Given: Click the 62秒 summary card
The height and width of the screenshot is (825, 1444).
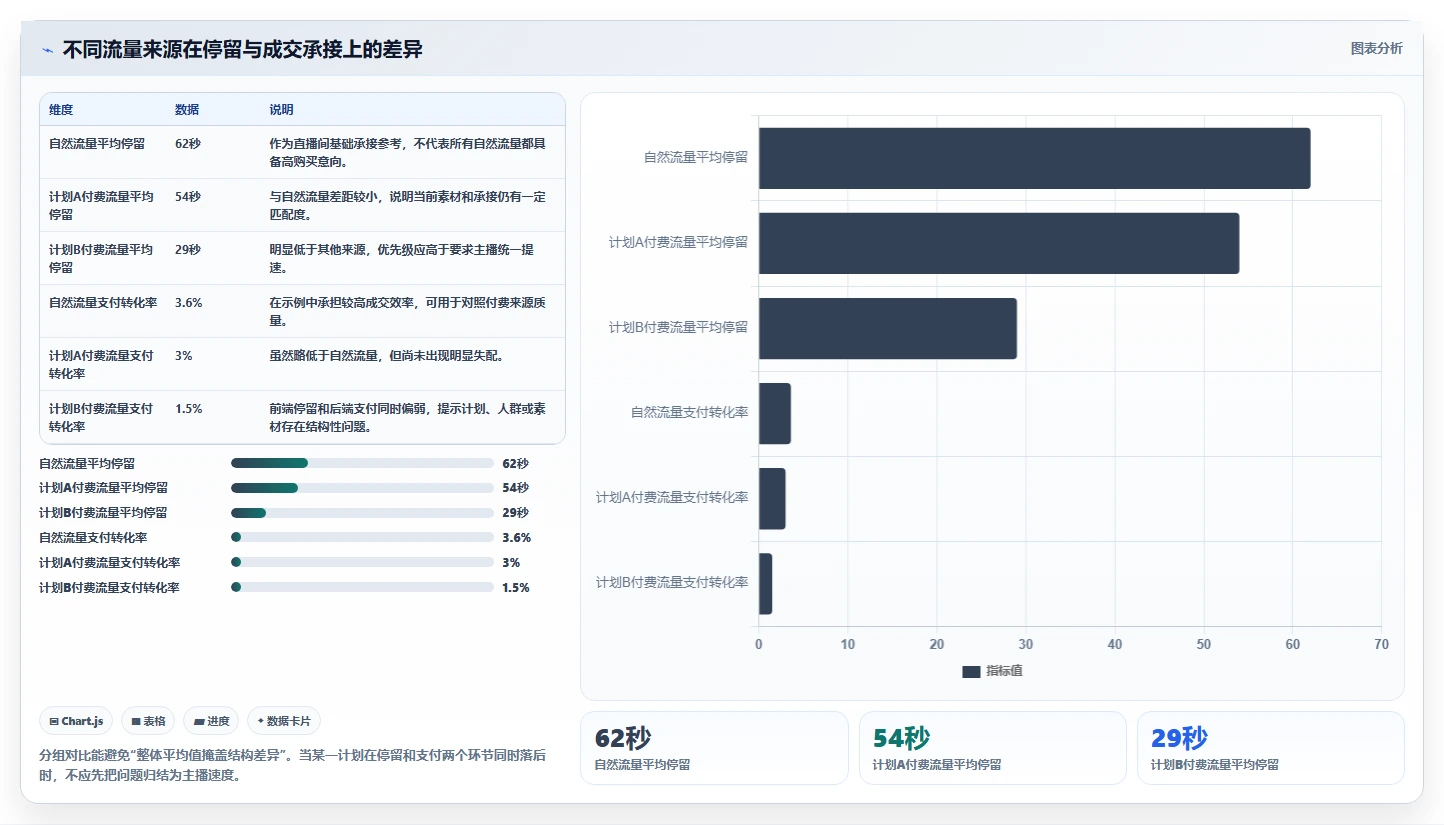Looking at the screenshot, I should pos(715,748).
